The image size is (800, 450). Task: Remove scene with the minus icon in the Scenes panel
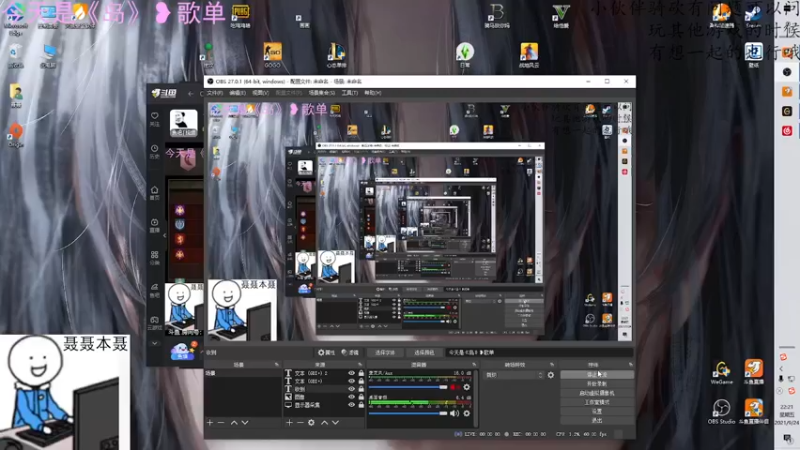(x=221, y=422)
